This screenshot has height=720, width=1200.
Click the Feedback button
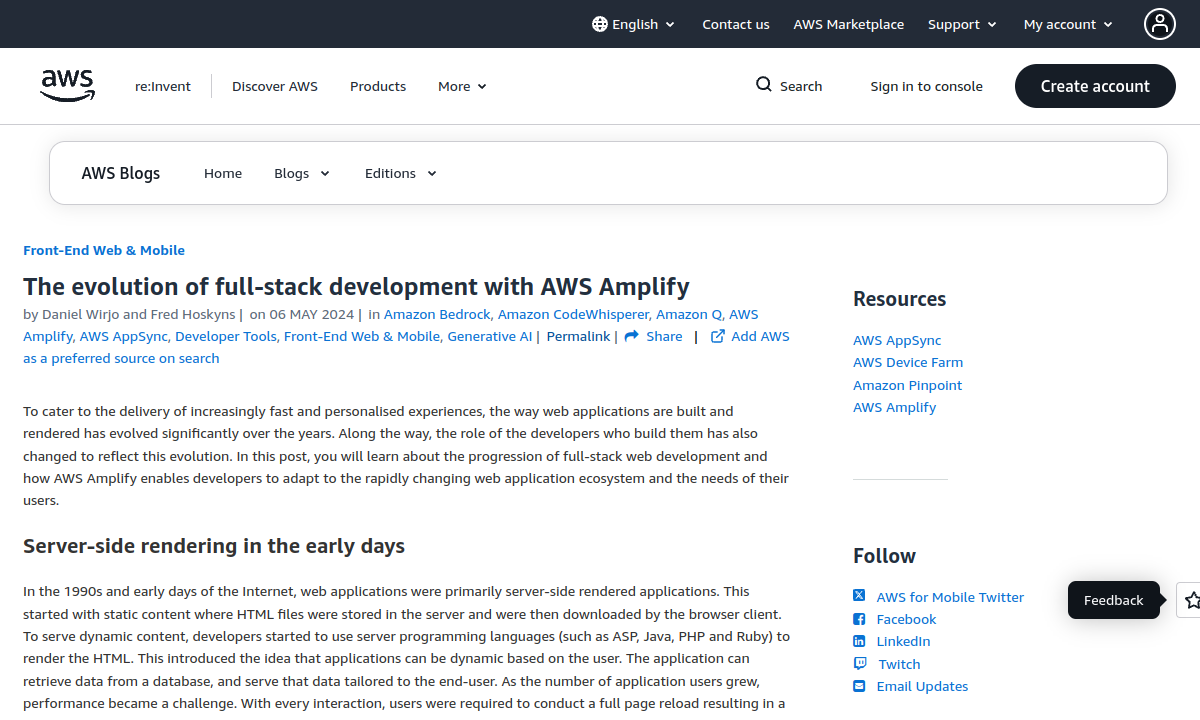coord(1113,600)
